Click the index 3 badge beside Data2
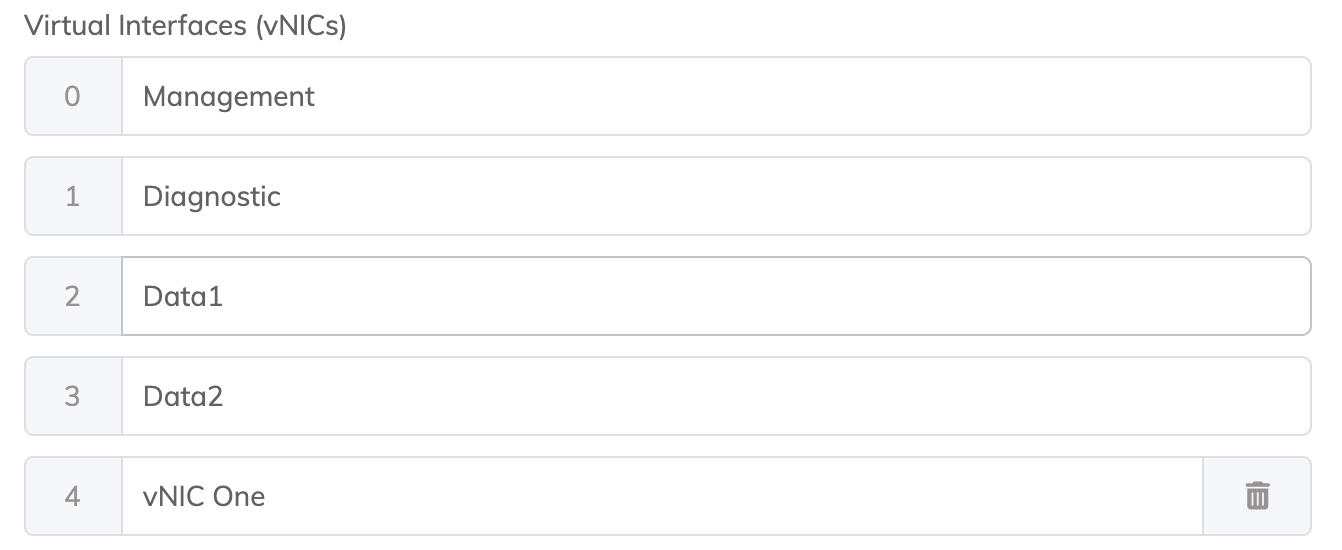1342x550 pixels. [72, 396]
